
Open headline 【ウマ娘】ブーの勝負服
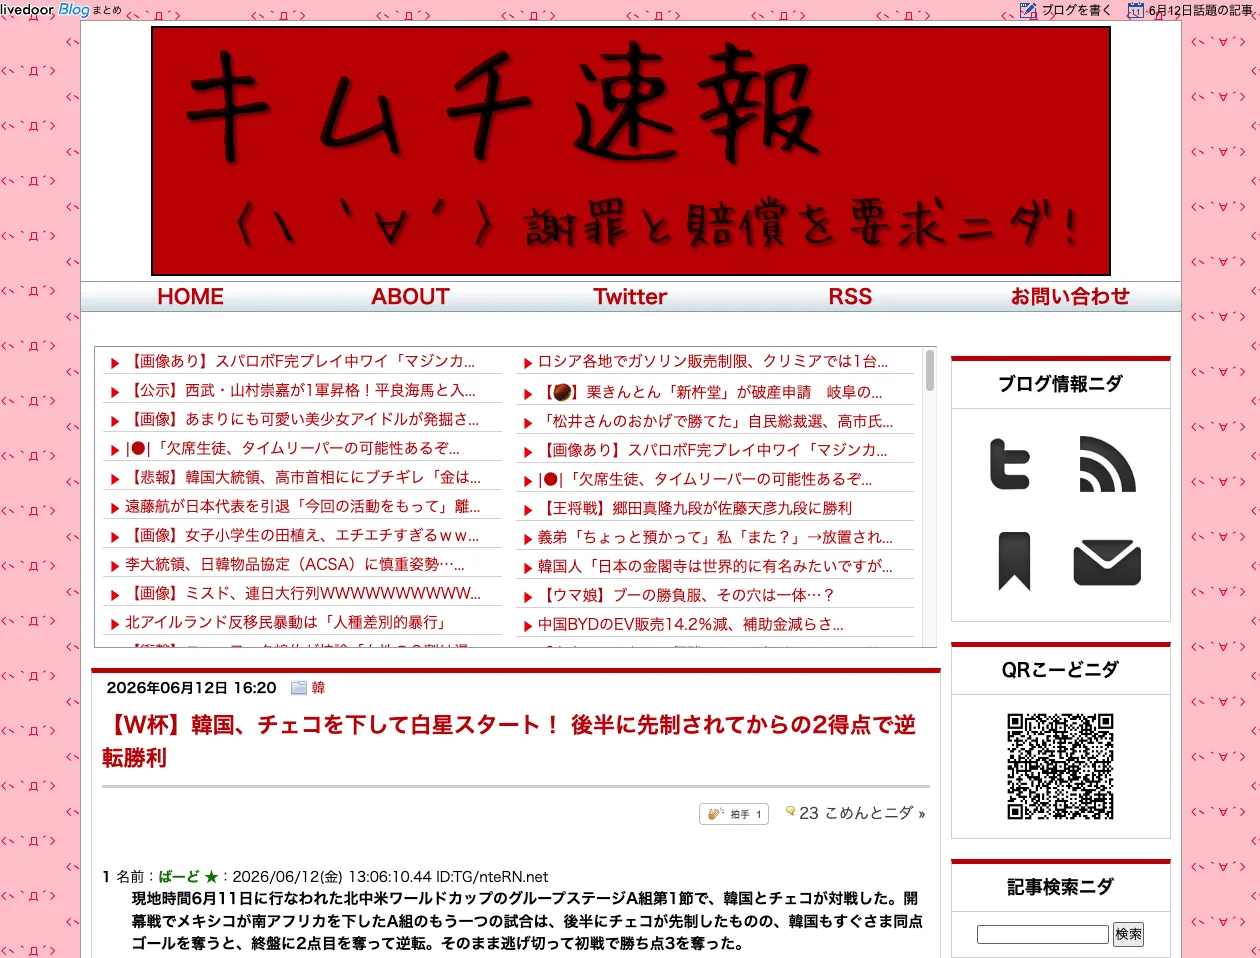tap(688, 596)
